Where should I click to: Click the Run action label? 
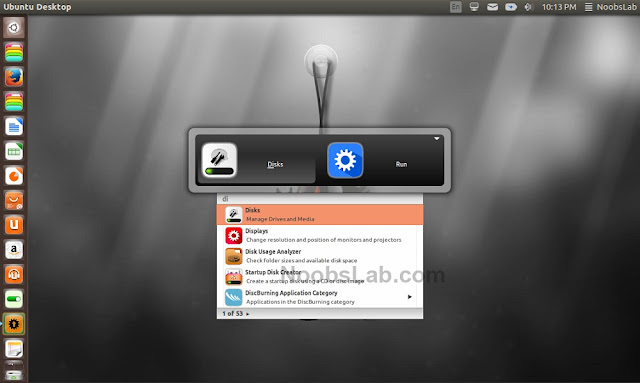point(401,164)
